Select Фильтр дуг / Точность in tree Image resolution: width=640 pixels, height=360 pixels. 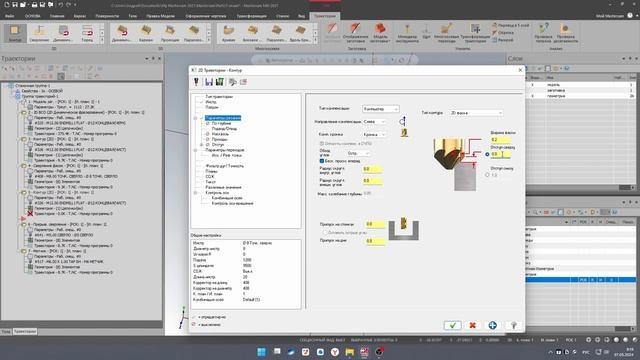[x=224, y=166]
